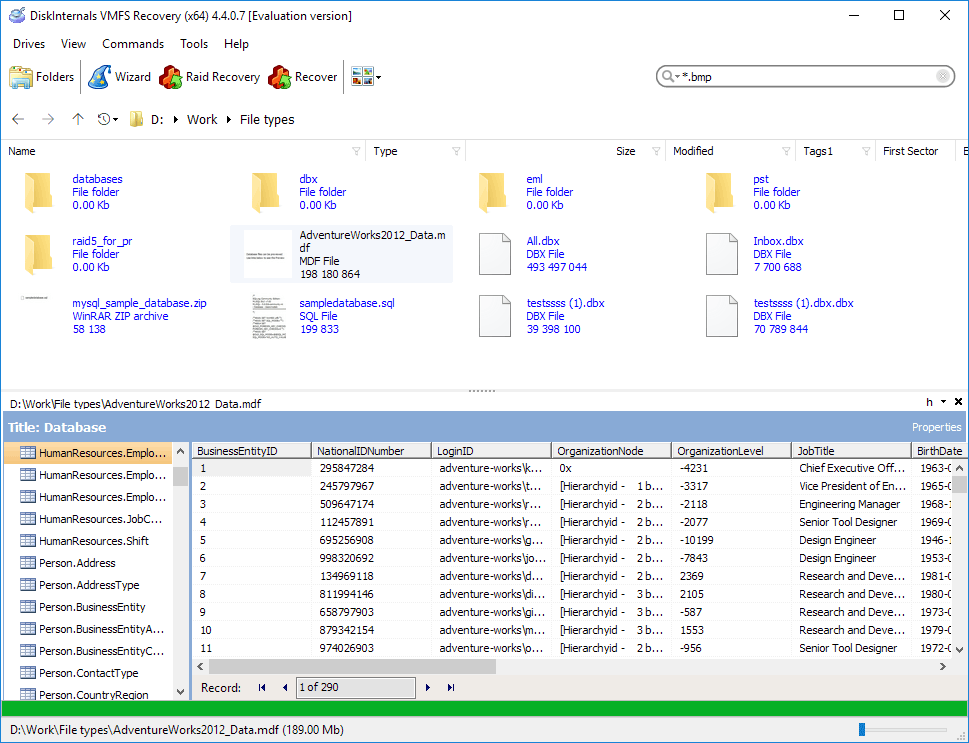Click the D: drive in breadcrumb
969x743 pixels.
click(157, 119)
